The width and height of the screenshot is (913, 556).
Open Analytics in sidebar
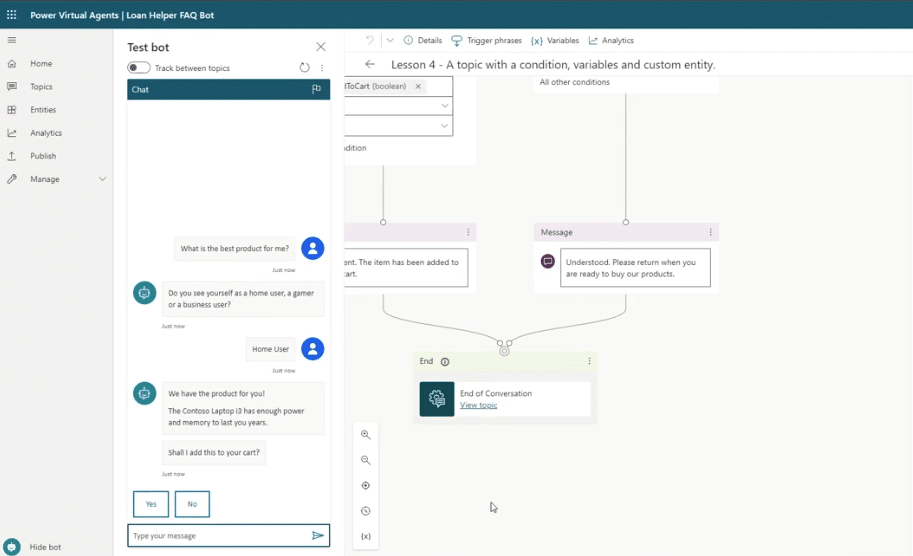point(46,133)
